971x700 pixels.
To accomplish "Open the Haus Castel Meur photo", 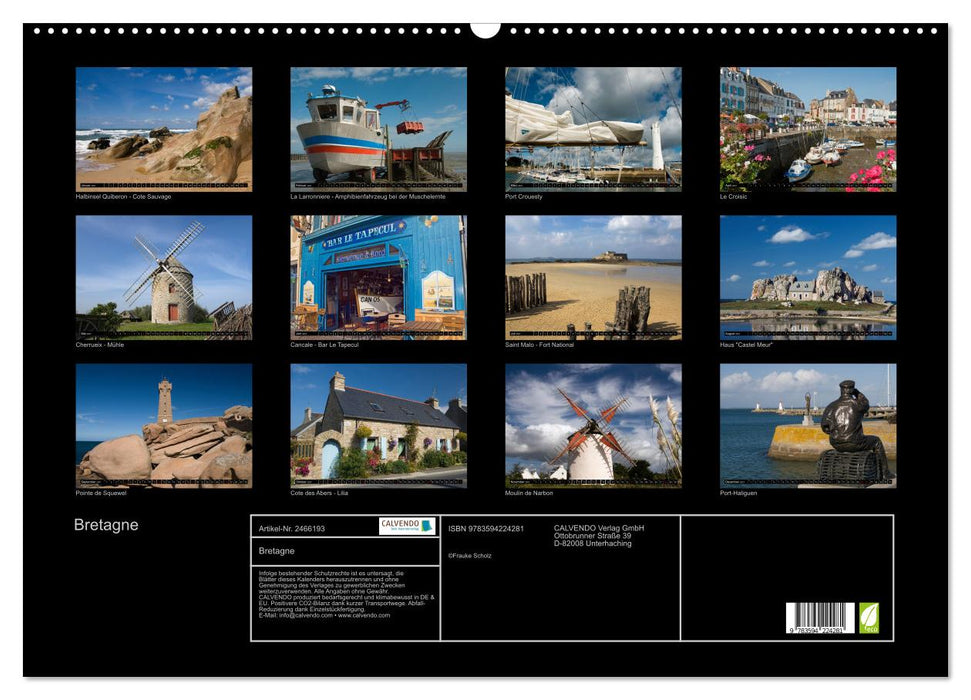I will pyautogui.click(x=808, y=278).
